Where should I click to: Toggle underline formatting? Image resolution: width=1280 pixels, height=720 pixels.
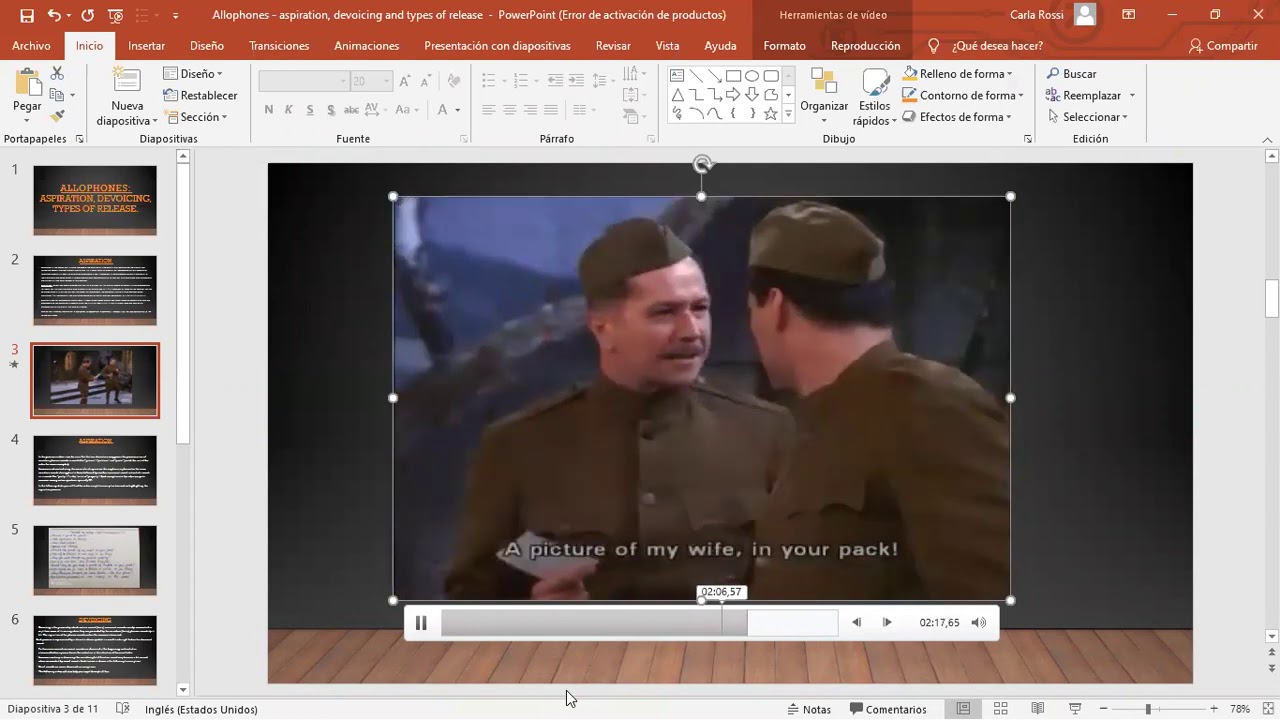point(310,110)
